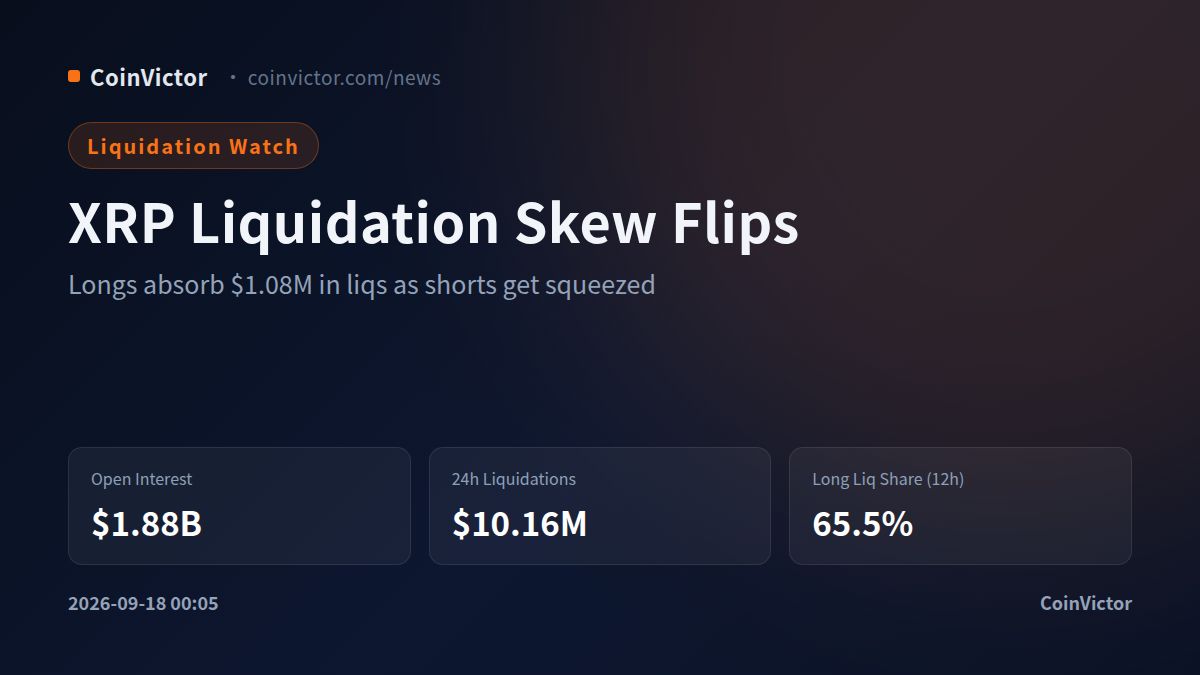Click the $1.88B open interest value
The height and width of the screenshot is (675, 1200).
pos(146,524)
